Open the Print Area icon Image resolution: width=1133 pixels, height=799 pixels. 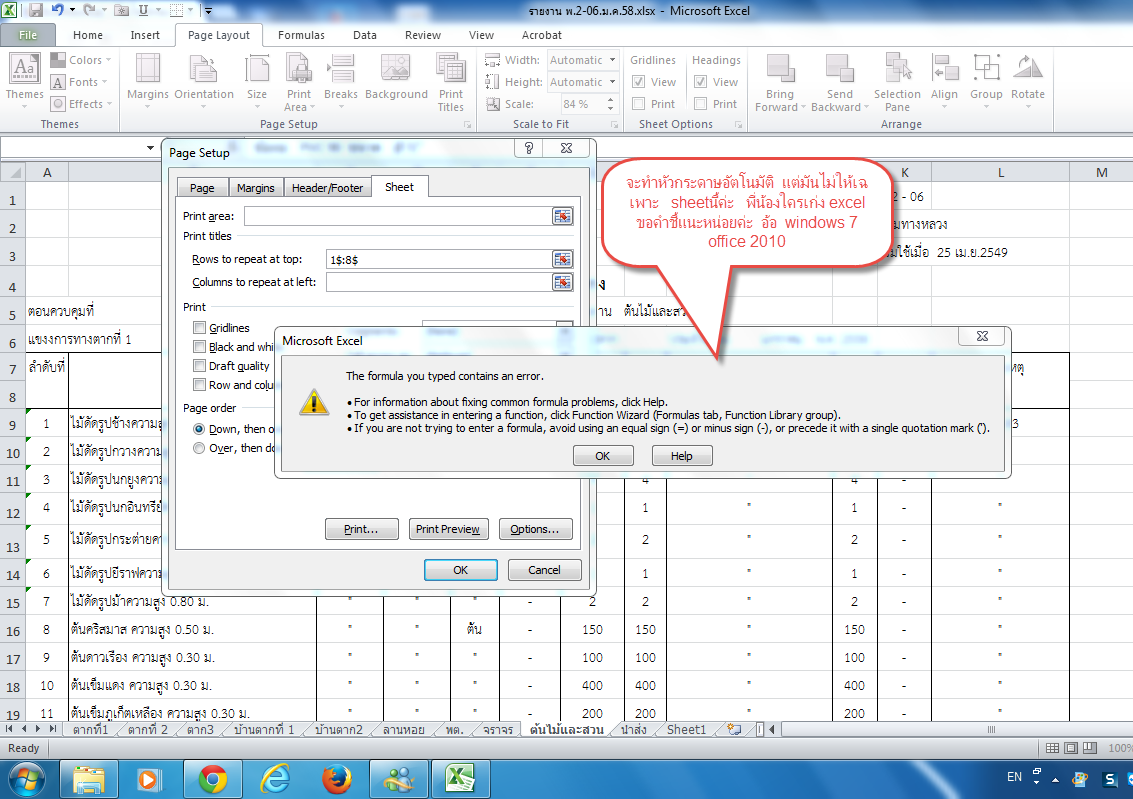pos(298,81)
